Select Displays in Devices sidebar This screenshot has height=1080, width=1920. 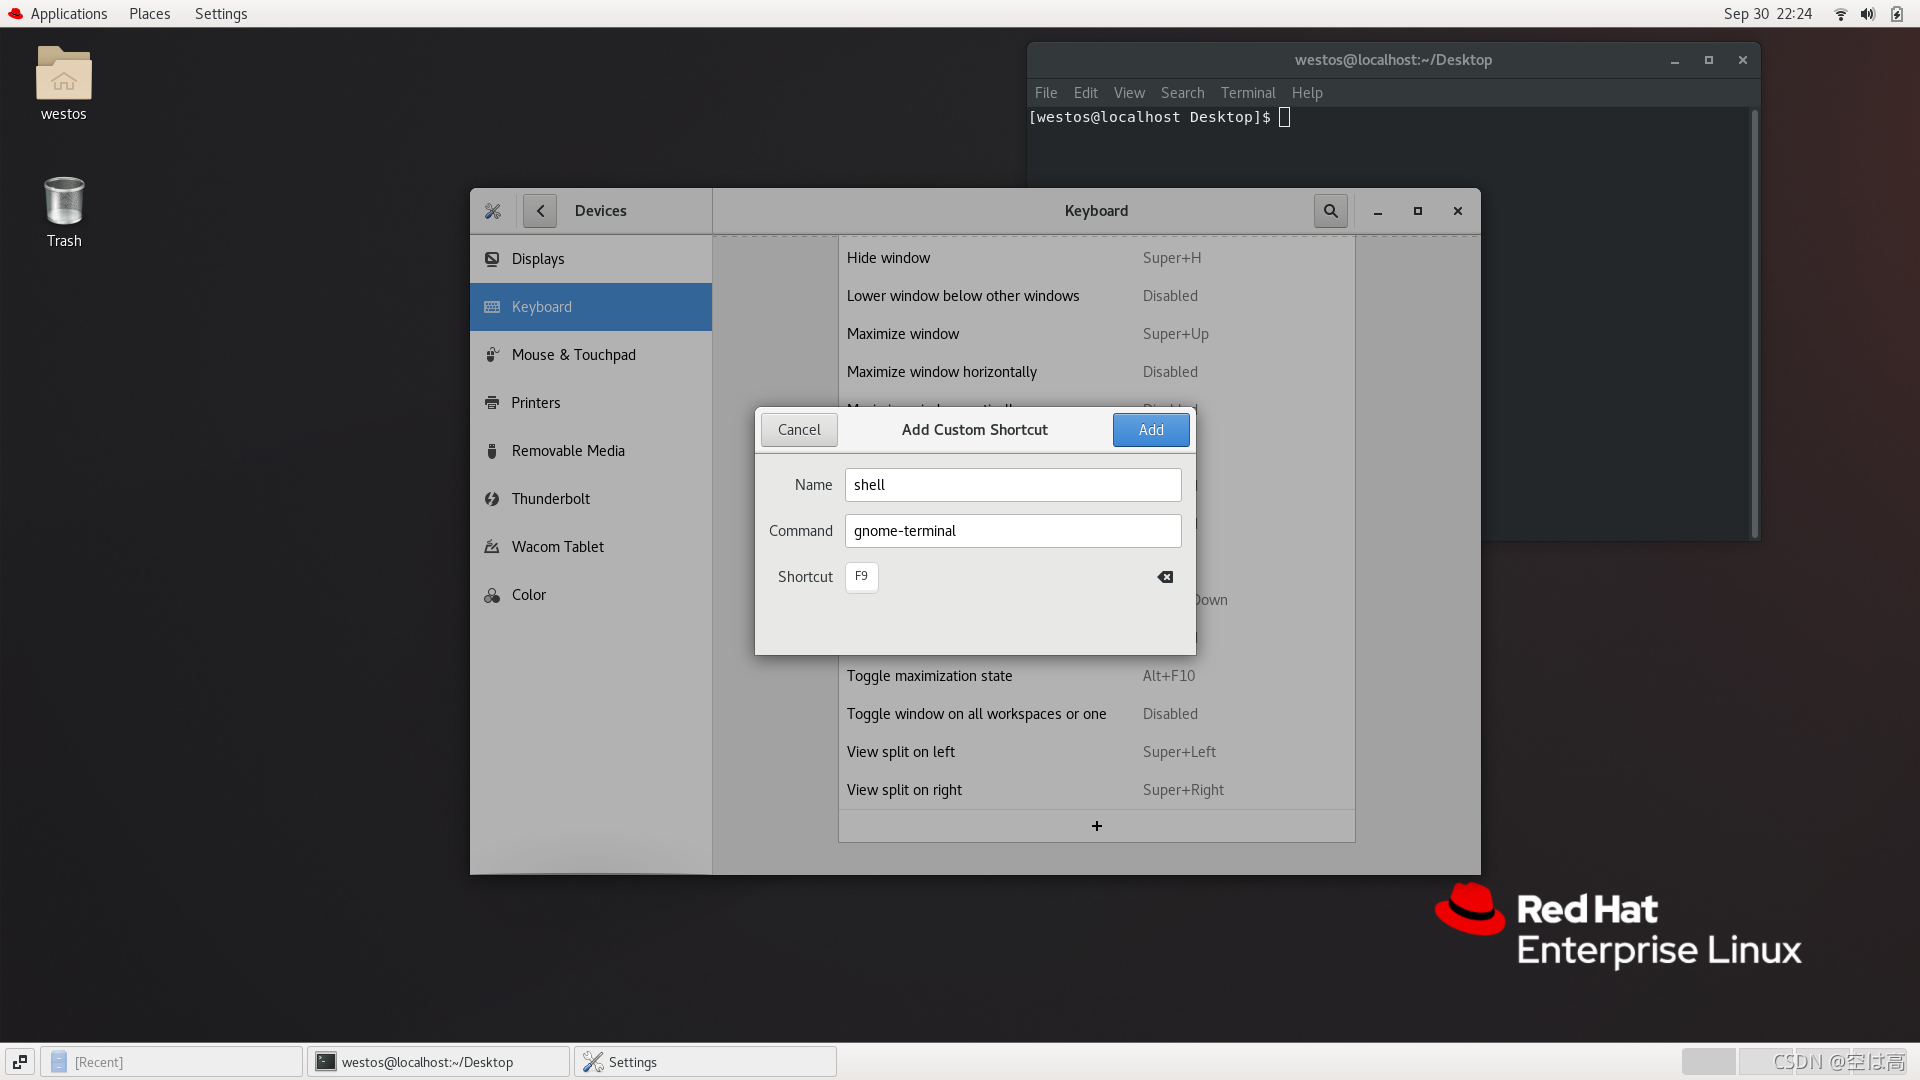[x=591, y=259]
